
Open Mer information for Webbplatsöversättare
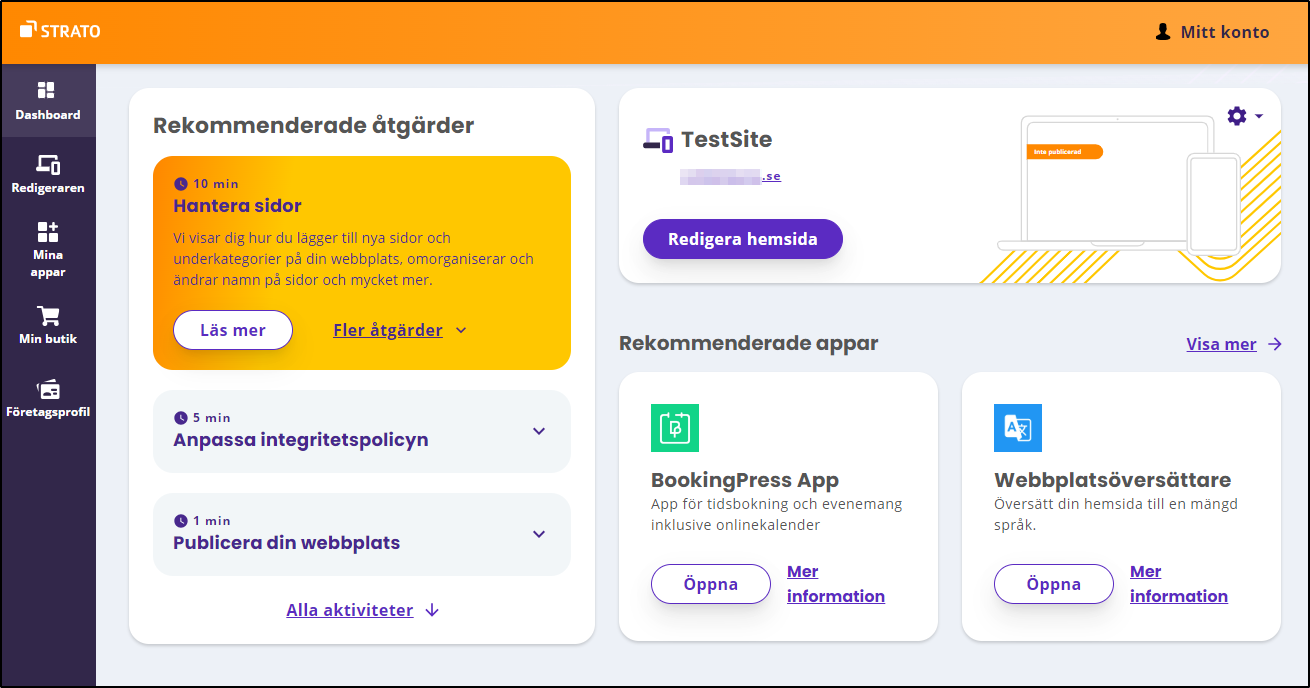point(1179,584)
